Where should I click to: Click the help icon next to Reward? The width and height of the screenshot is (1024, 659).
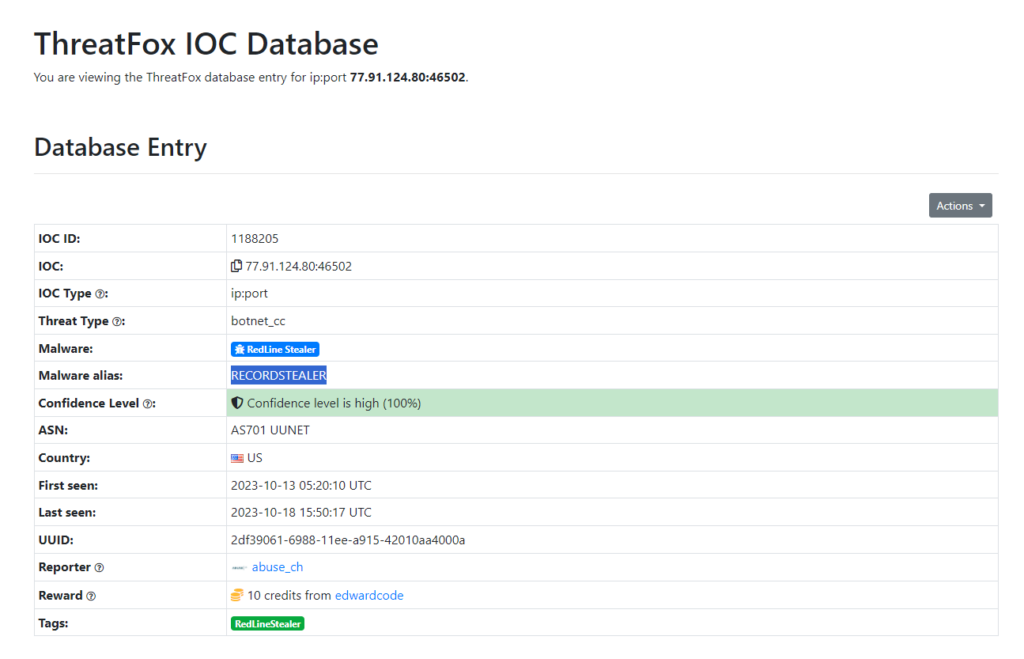point(91,596)
